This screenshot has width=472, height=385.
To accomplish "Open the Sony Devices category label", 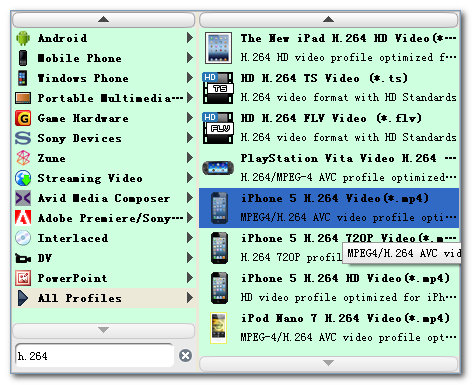I will 80,138.
